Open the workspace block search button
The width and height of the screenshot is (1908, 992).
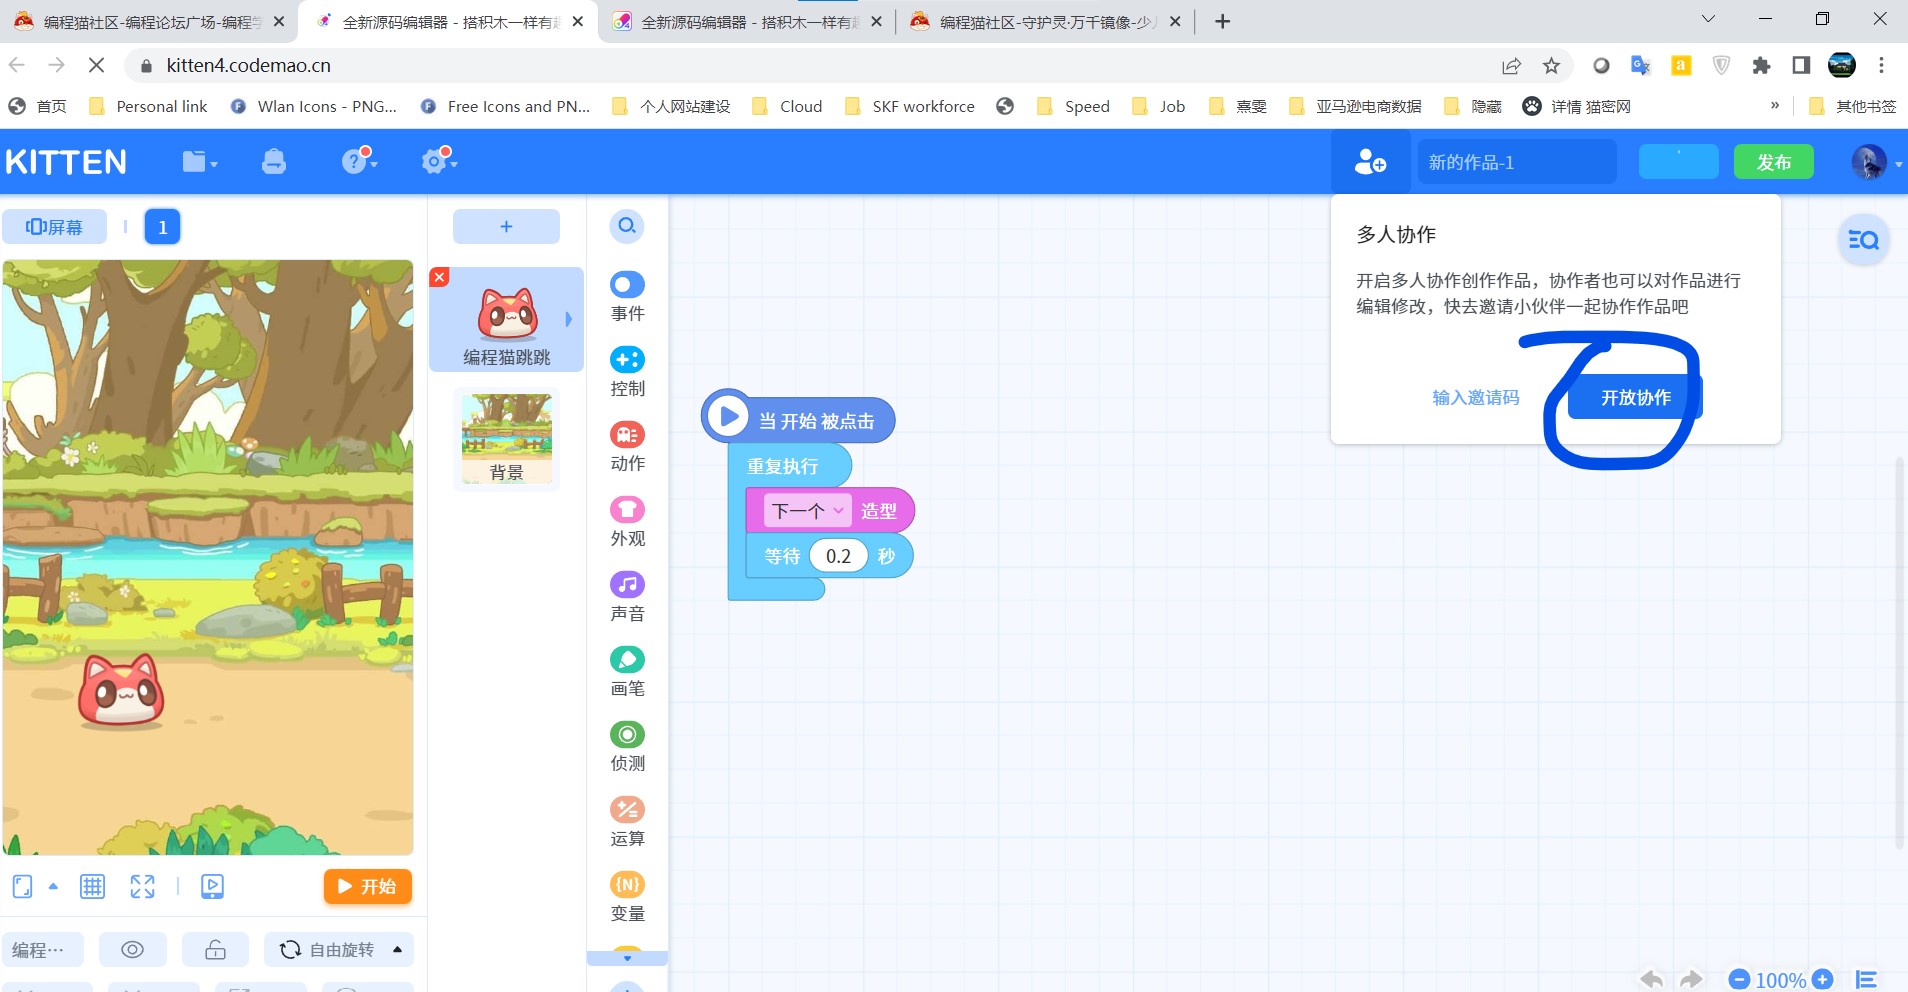[x=1863, y=240]
